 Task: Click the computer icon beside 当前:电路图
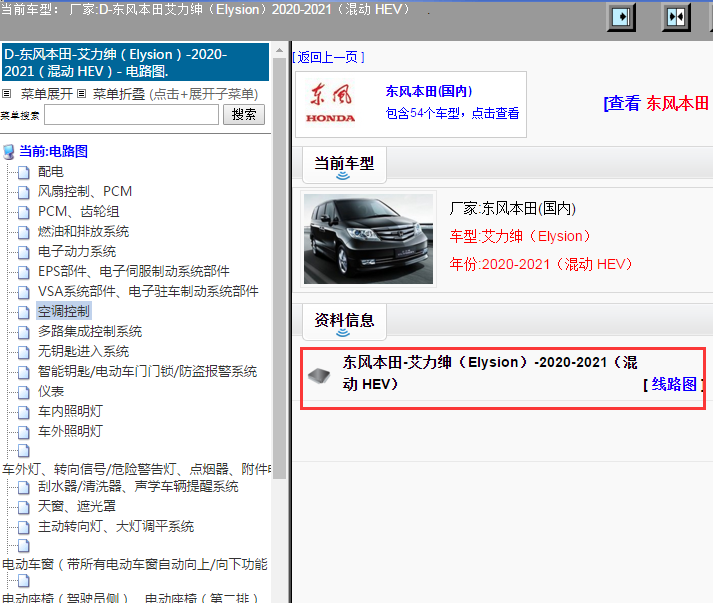pyautogui.click(x=9, y=152)
